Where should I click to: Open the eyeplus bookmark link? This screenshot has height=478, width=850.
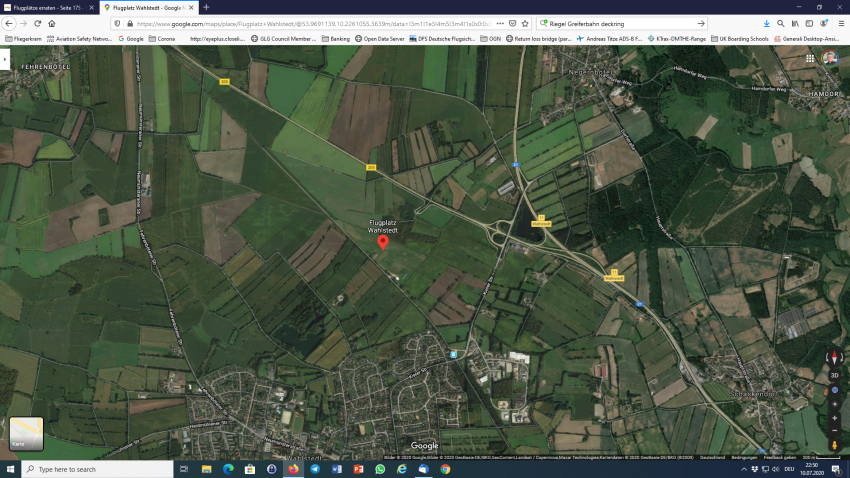point(217,38)
